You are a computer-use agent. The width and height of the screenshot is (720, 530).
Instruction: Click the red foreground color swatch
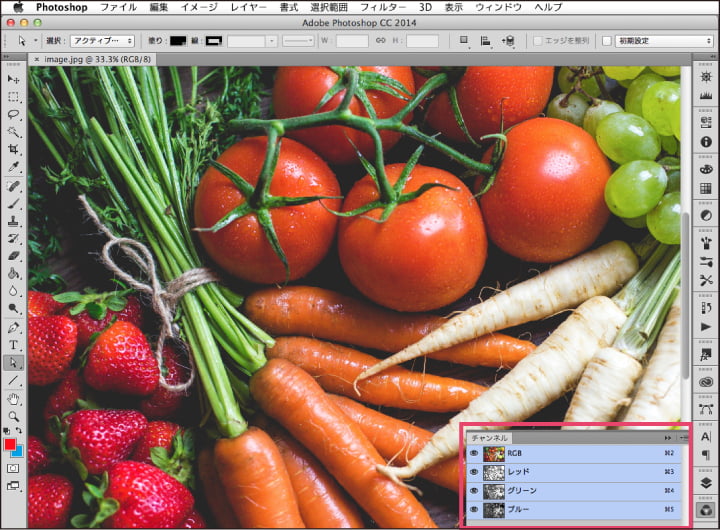click(x=11, y=444)
